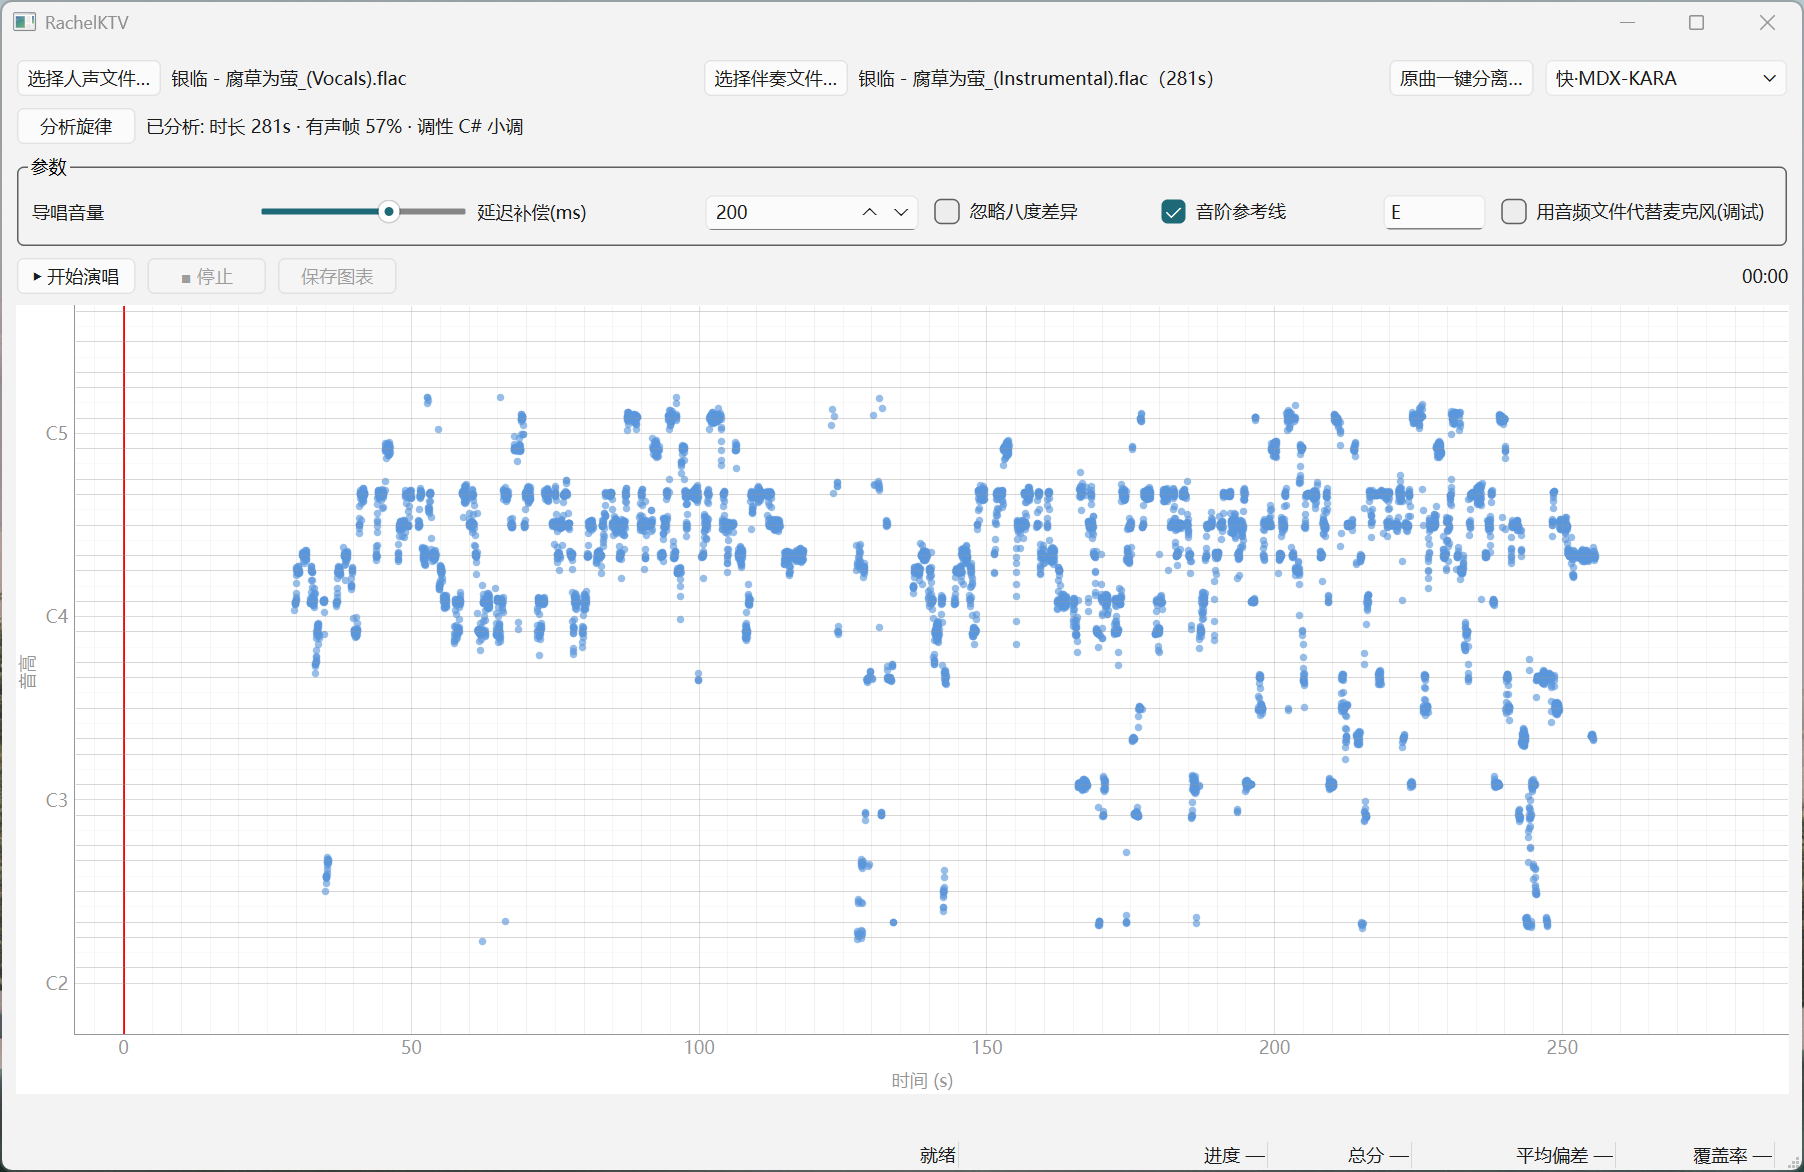This screenshot has height=1172, width=1804.
Task: Click the C4 pitch axis label
Action: pyautogui.click(x=57, y=616)
